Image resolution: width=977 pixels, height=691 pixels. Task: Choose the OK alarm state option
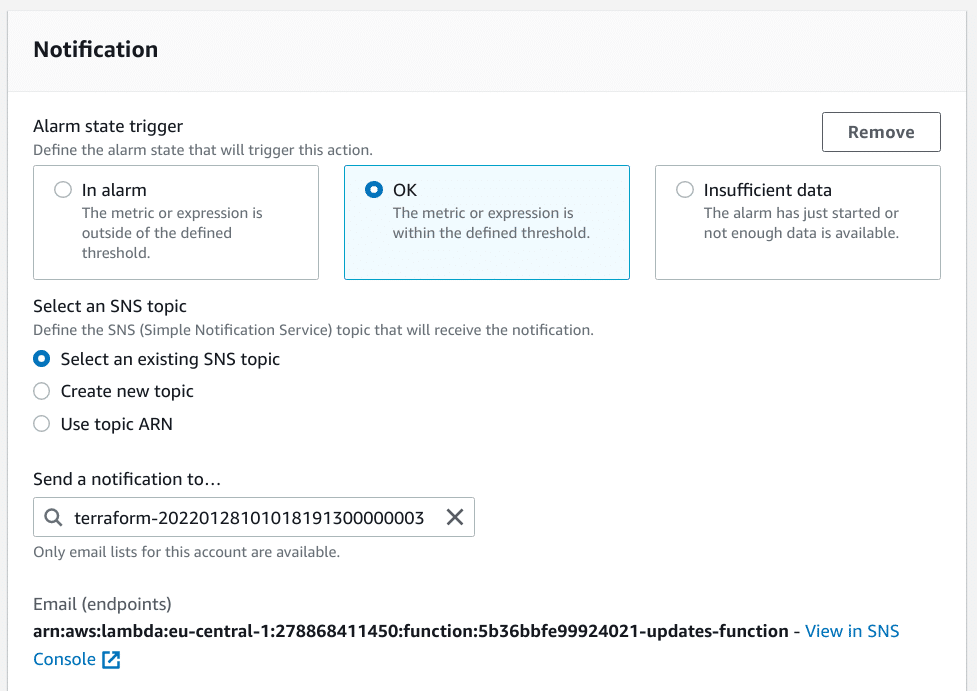pyautogui.click(x=373, y=189)
